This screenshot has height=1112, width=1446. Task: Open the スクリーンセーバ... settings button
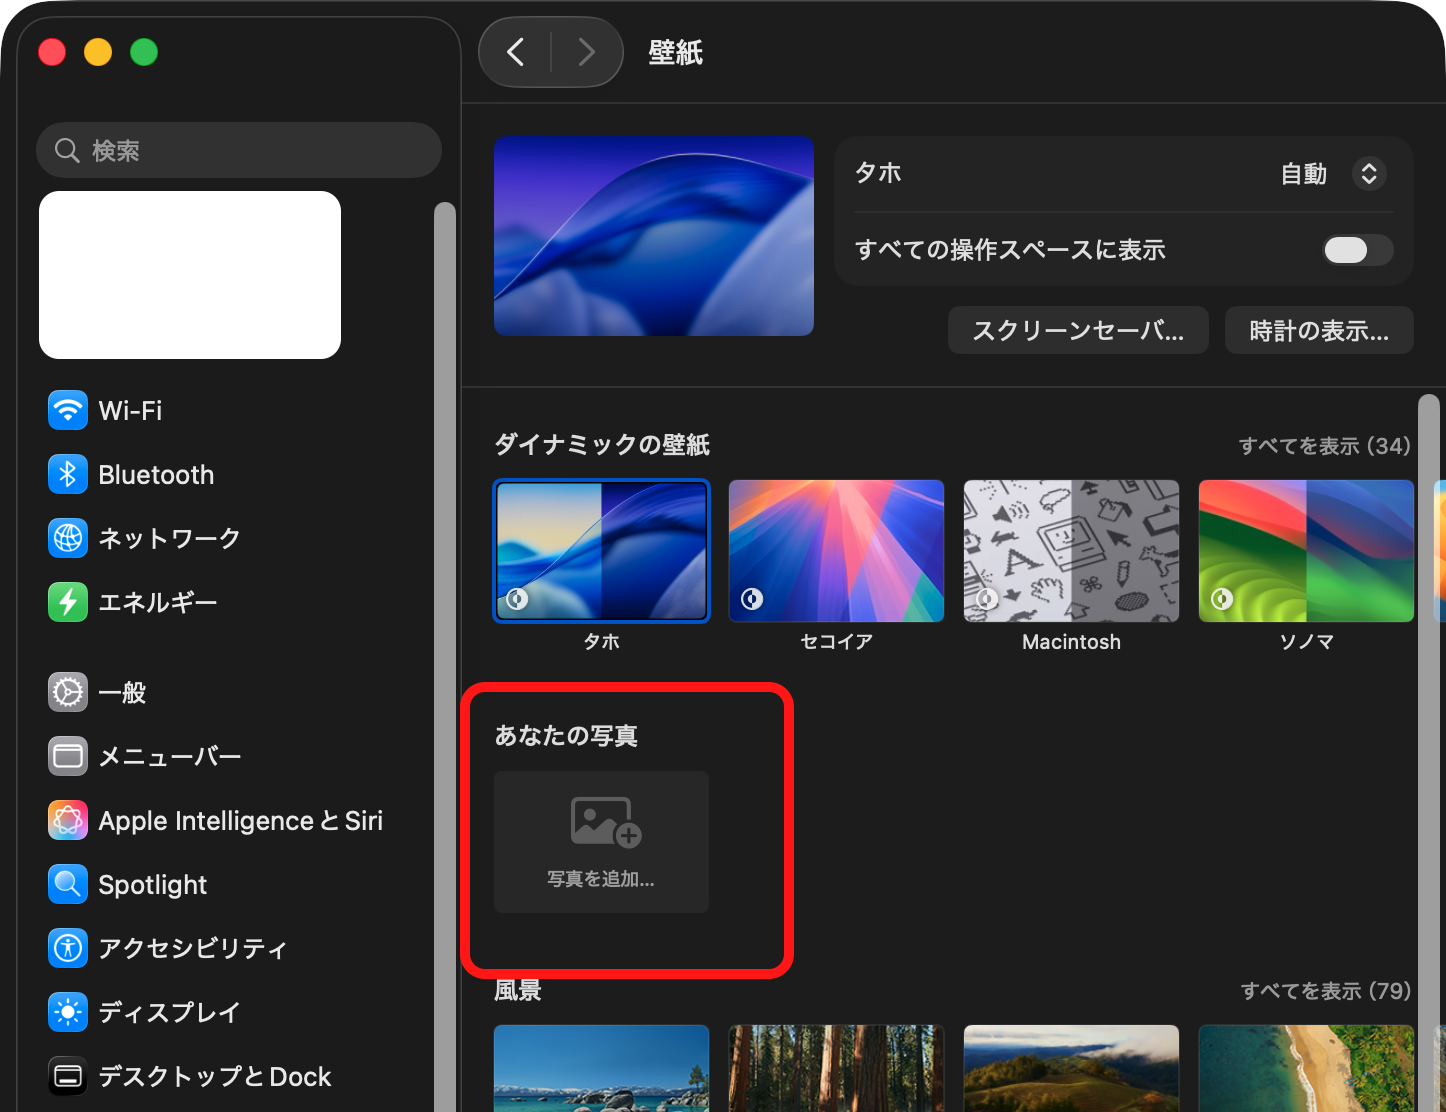click(1078, 330)
